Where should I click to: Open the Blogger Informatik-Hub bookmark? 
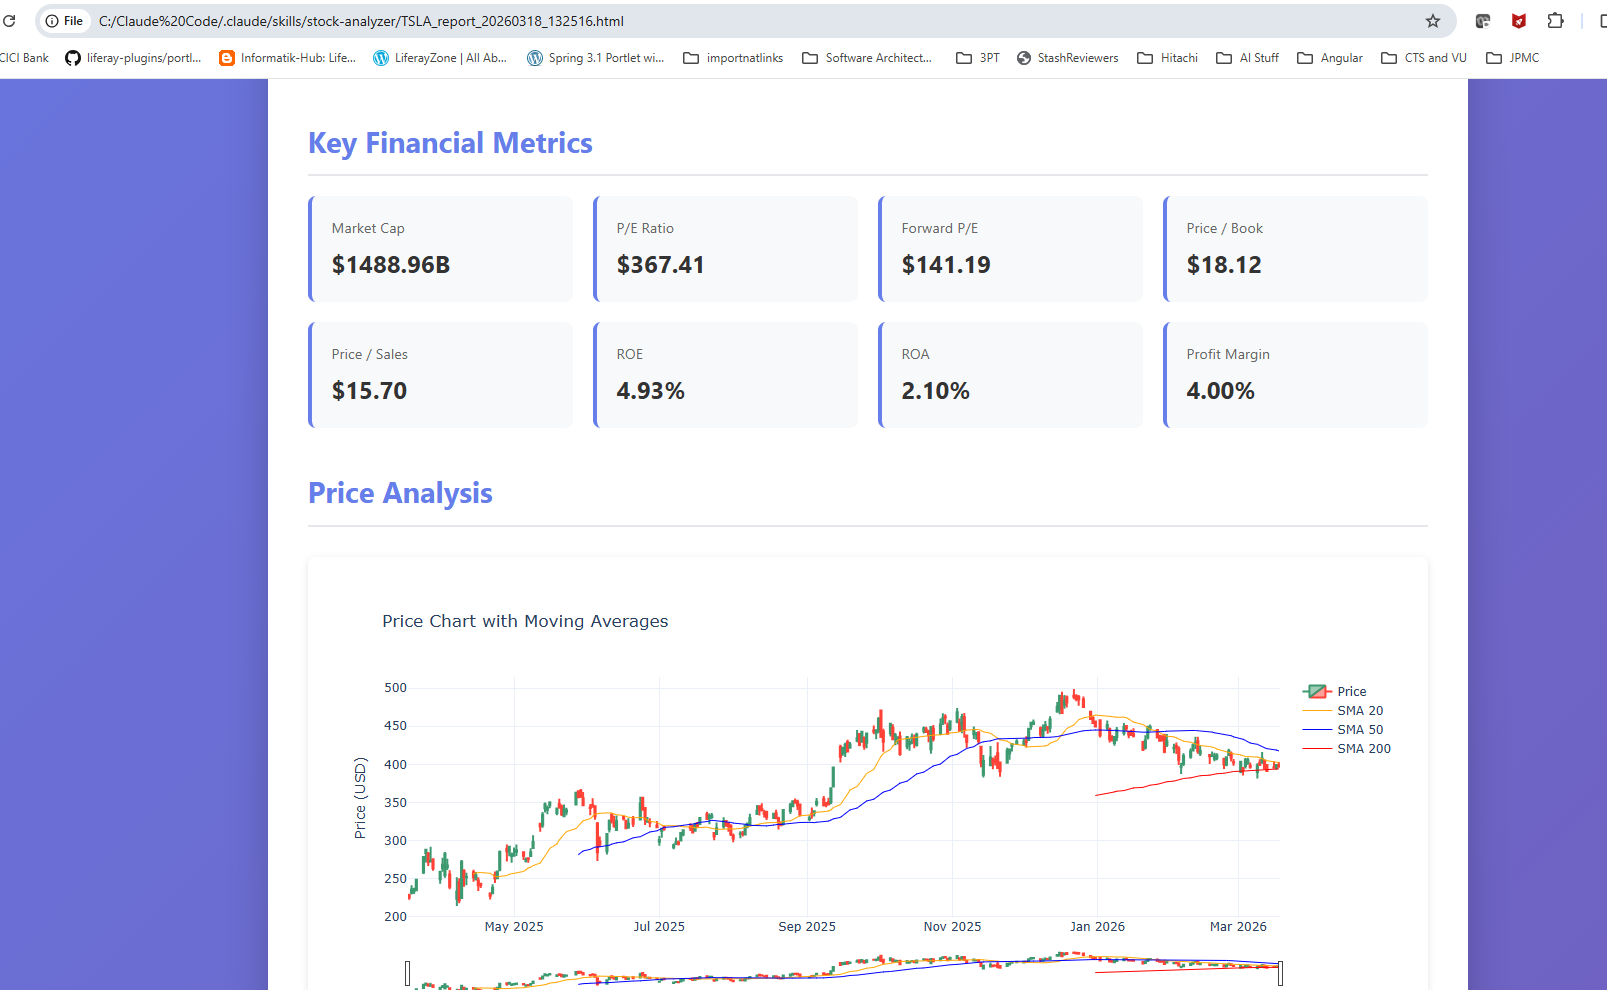(288, 58)
